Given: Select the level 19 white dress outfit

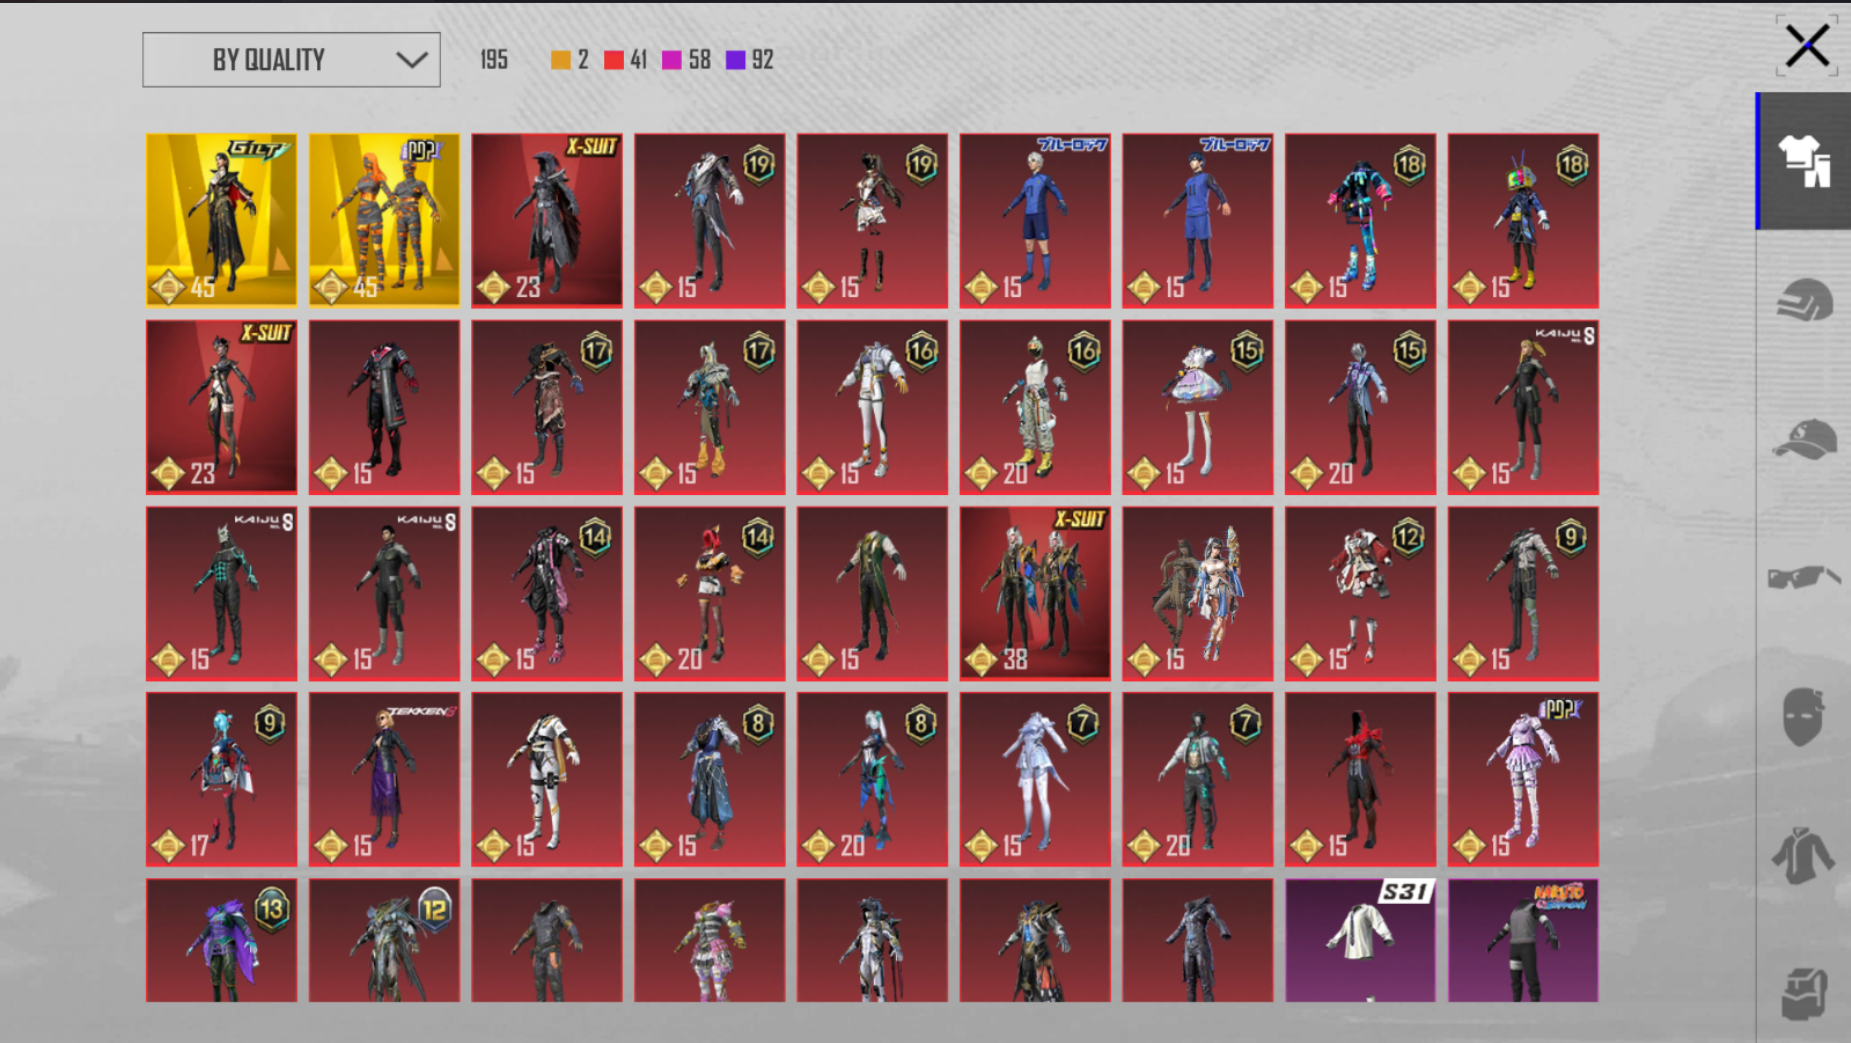Looking at the screenshot, I should pyautogui.click(x=872, y=220).
